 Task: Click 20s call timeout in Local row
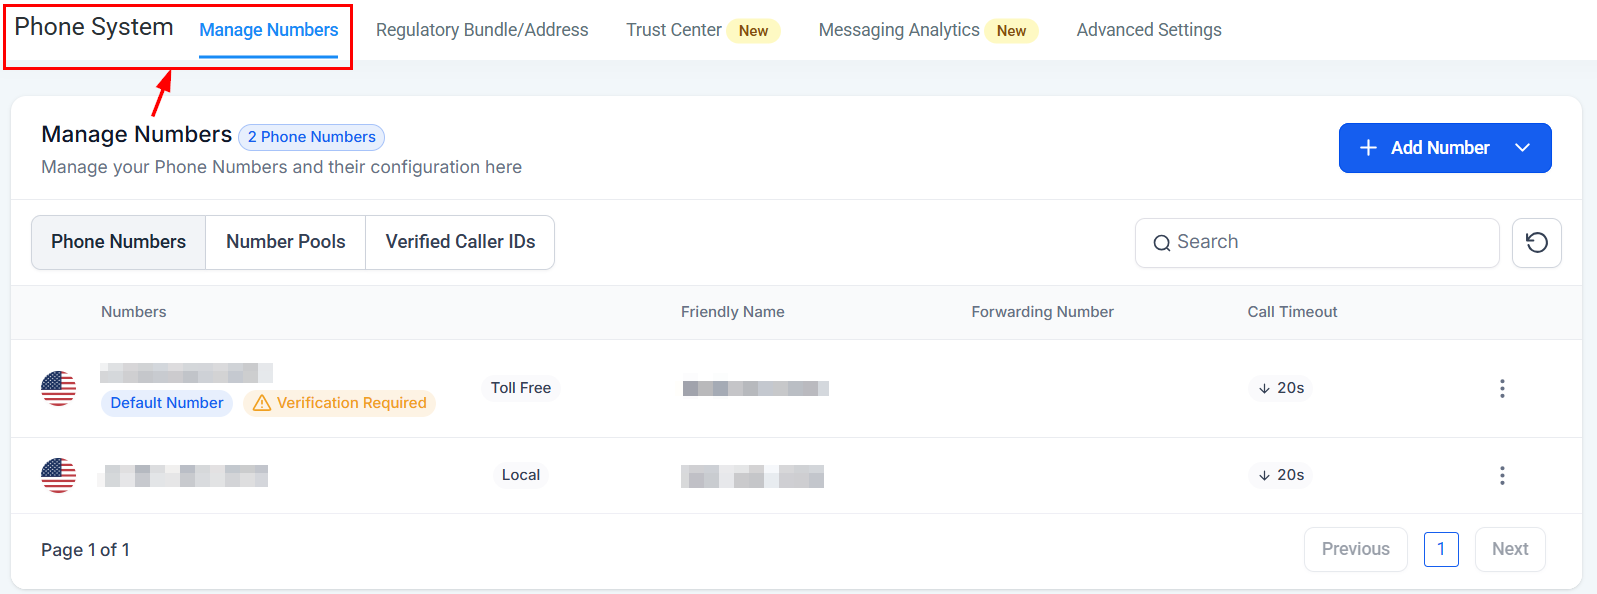click(1281, 475)
